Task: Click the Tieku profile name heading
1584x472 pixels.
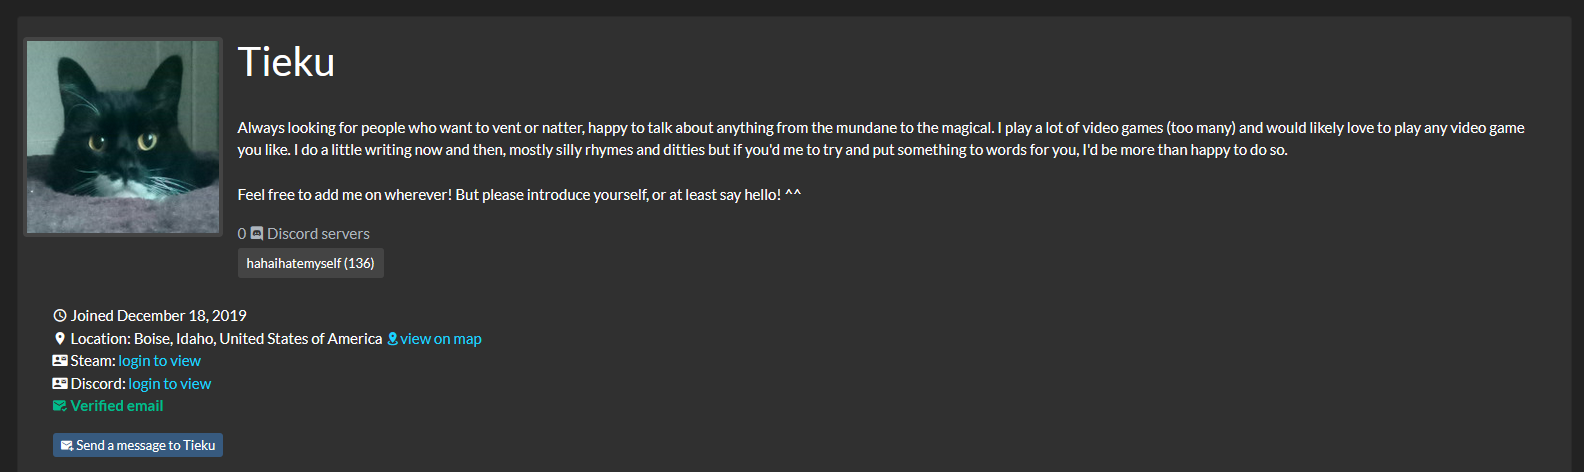Action: 286,62
